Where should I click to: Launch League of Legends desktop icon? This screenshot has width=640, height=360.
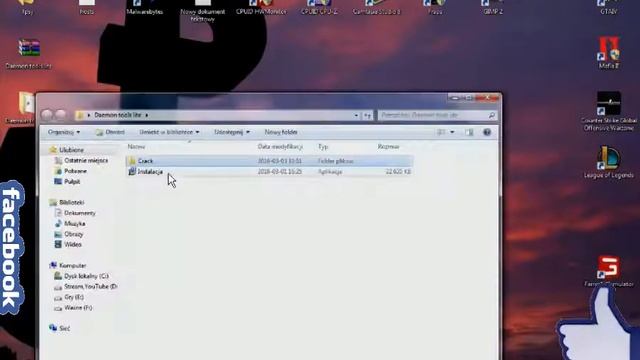tap(609, 162)
